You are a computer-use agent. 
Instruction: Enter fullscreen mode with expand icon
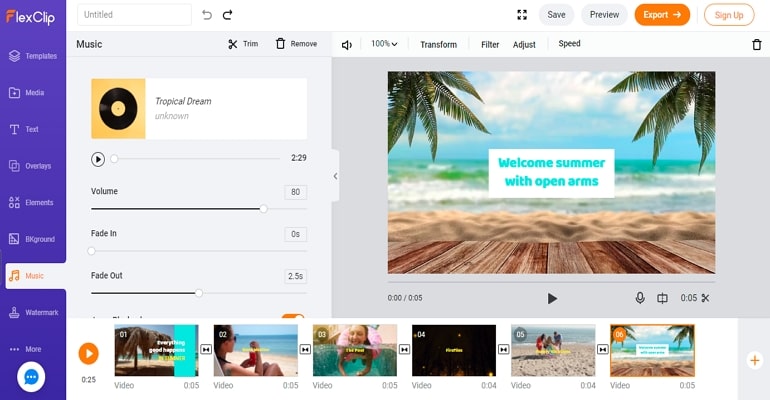(x=522, y=15)
